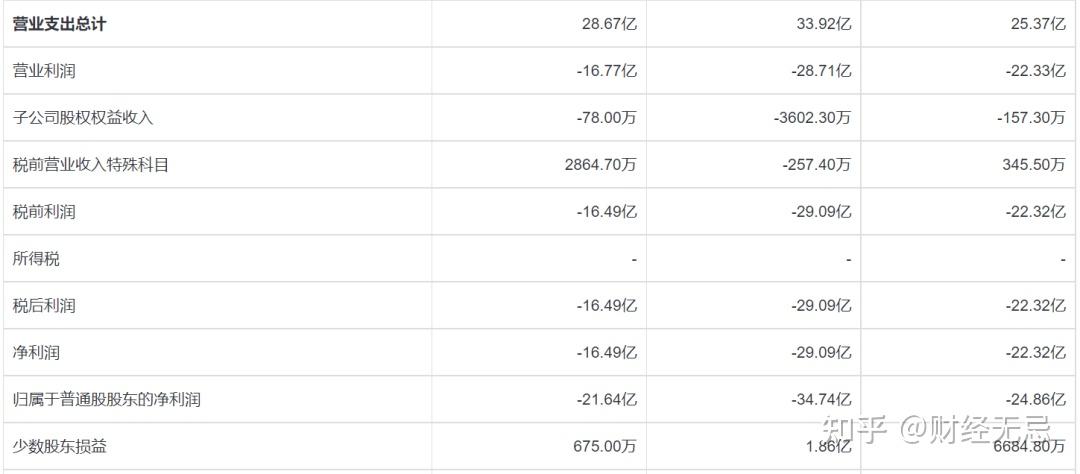
Task: Select the 税前营业收入特殊科目 row label
Action: point(91,165)
